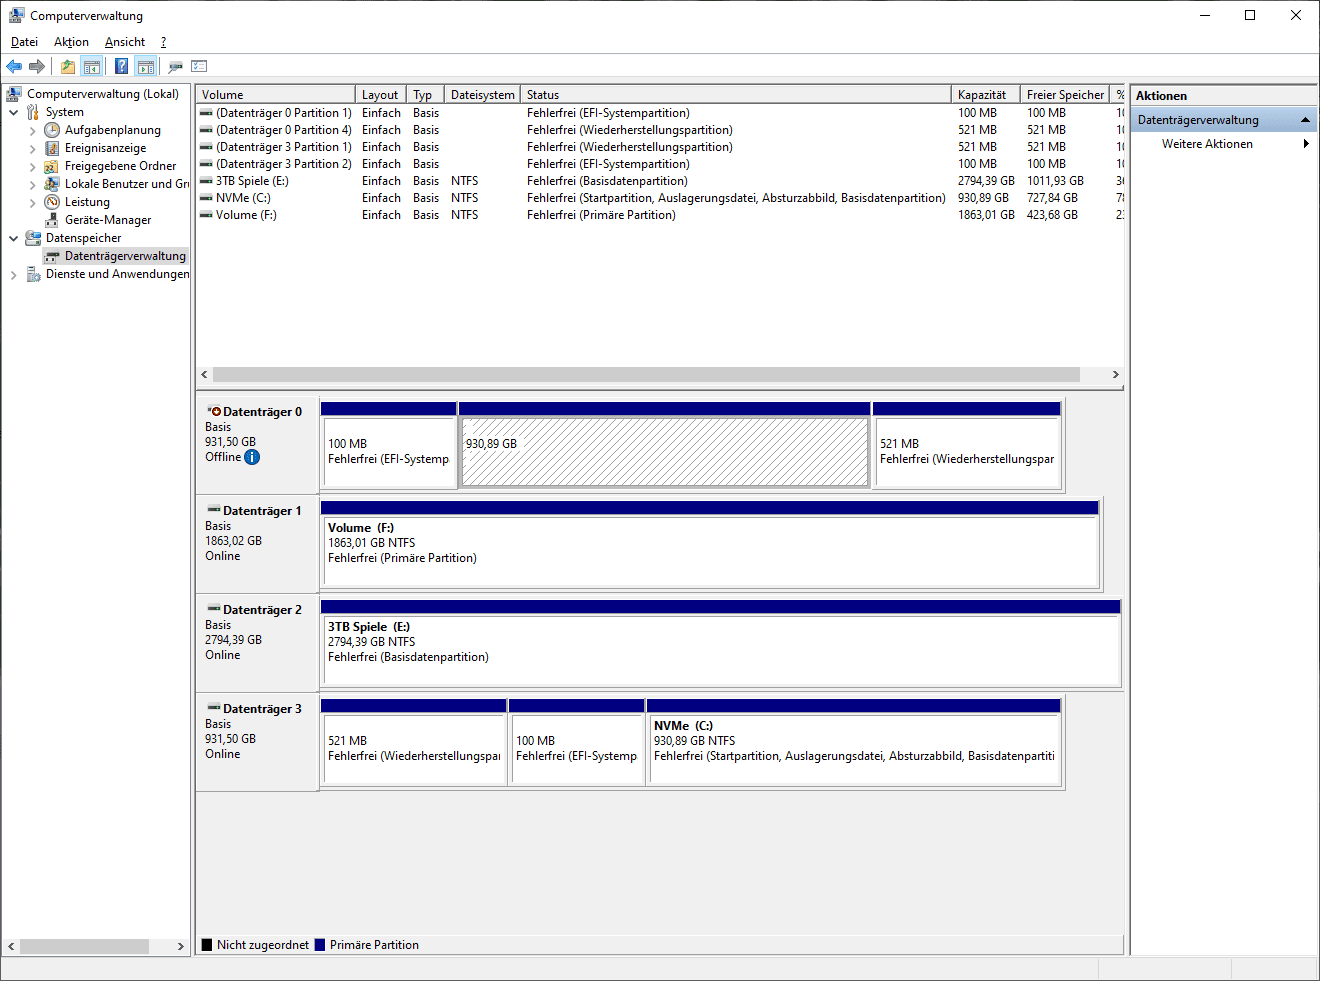Collapse the Datenspeicher node

14,238
